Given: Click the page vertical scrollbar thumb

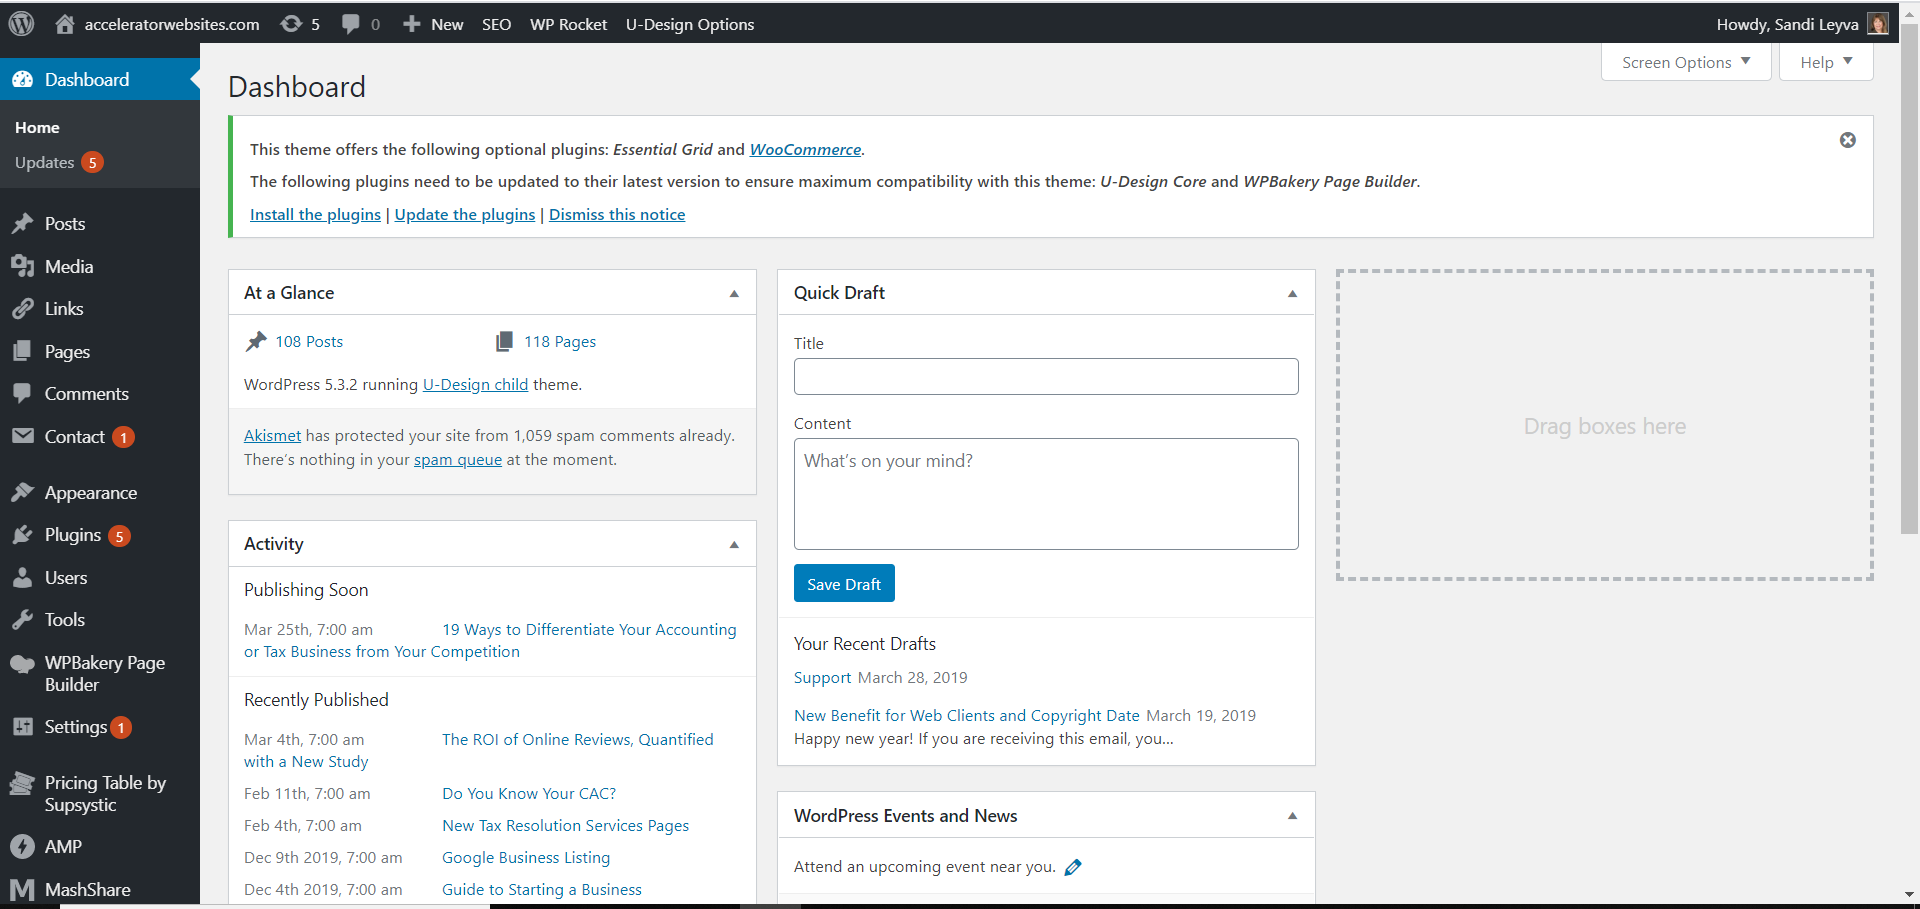Looking at the screenshot, I should coord(1909,280).
